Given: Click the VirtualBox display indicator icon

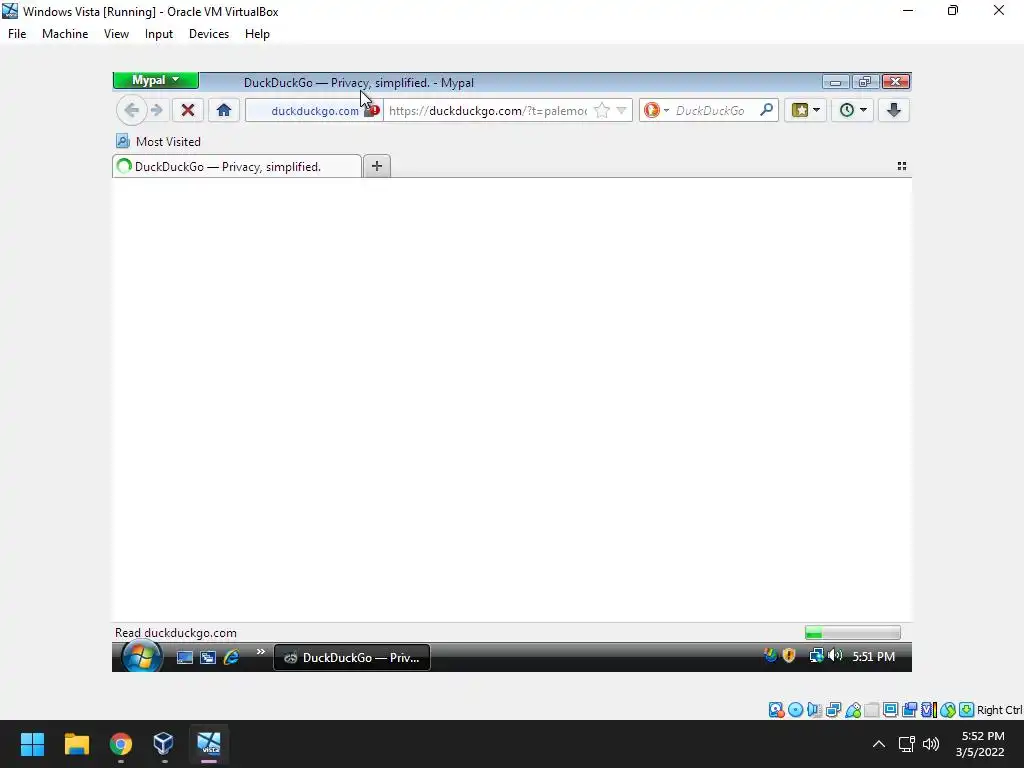Looking at the screenshot, I should coord(890,710).
